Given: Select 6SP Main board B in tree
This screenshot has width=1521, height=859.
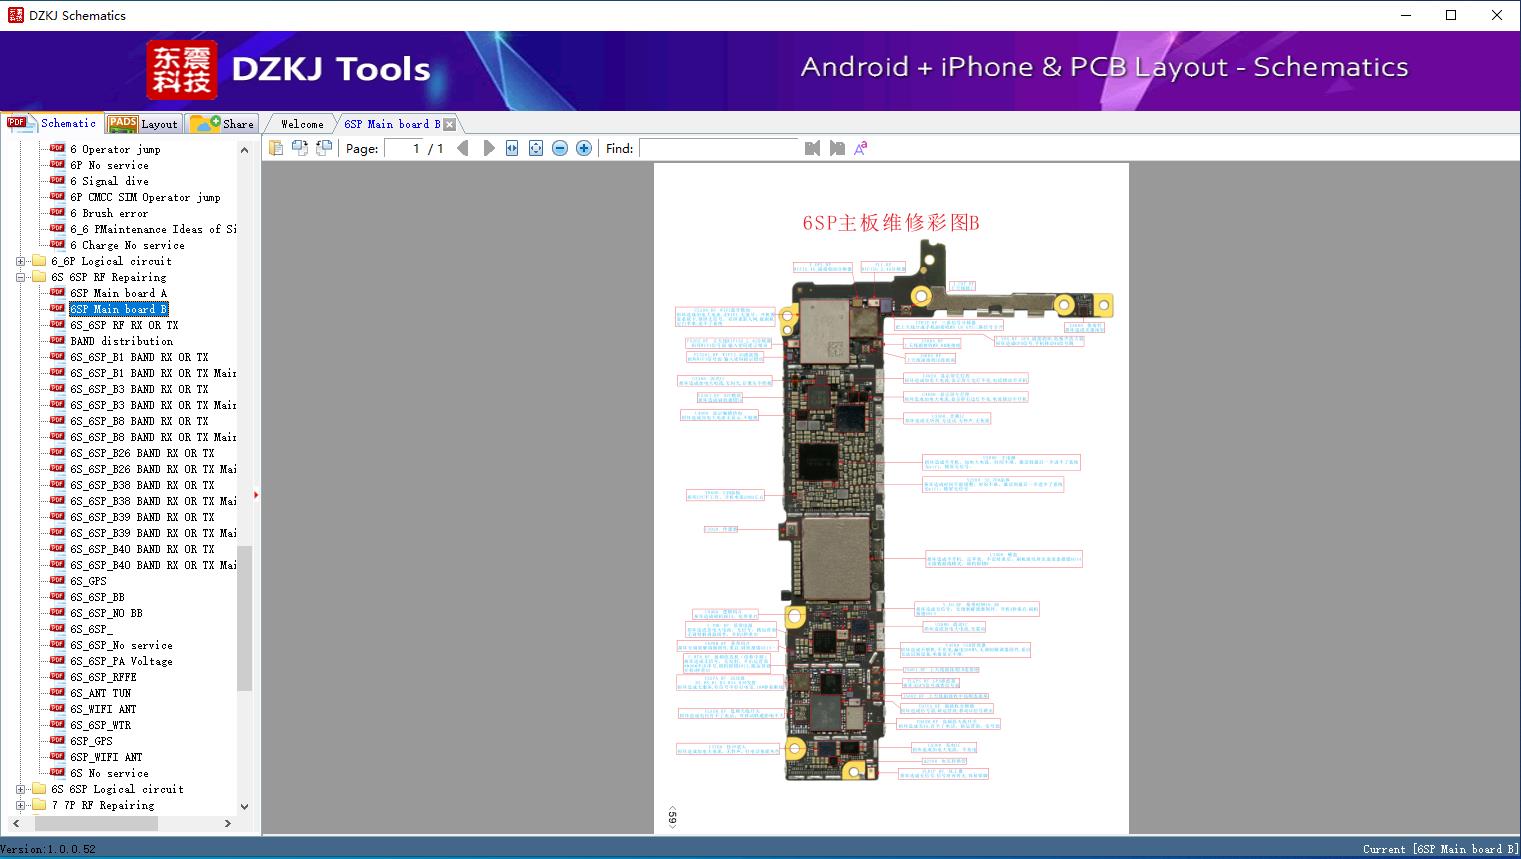Looking at the screenshot, I should tap(118, 309).
